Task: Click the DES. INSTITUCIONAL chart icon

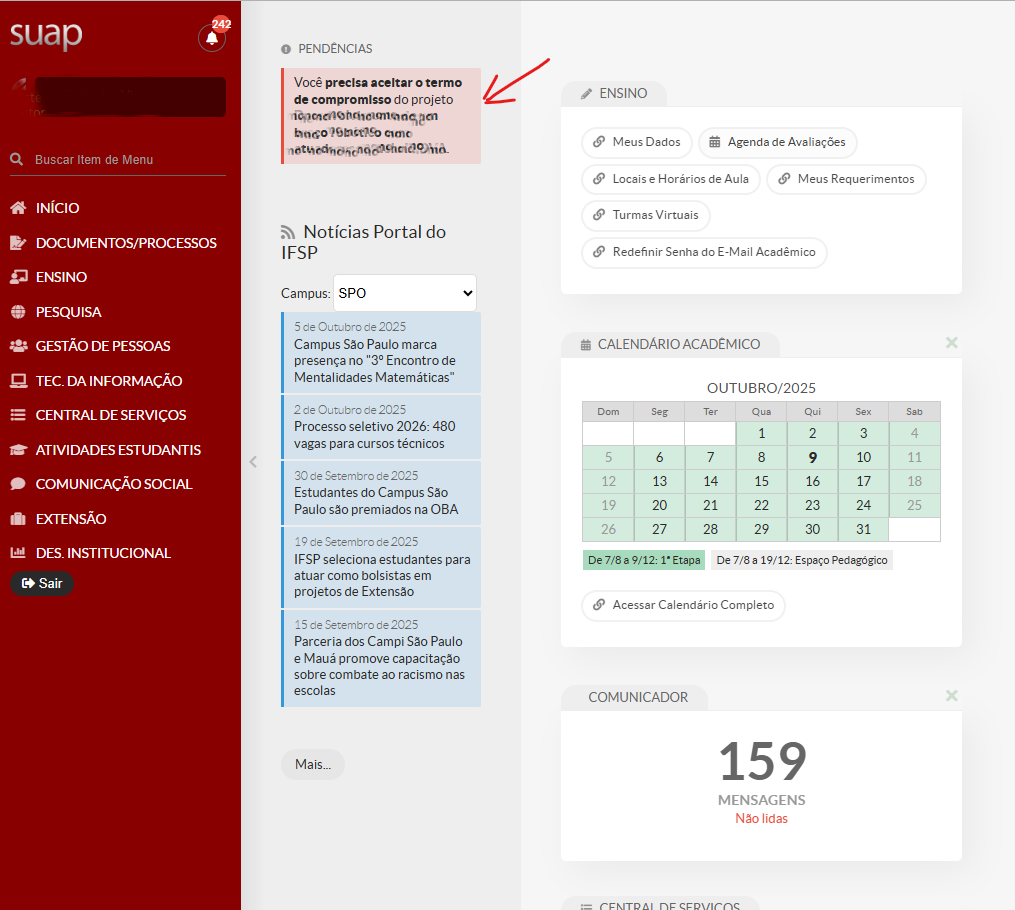Action: [x=18, y=553]
